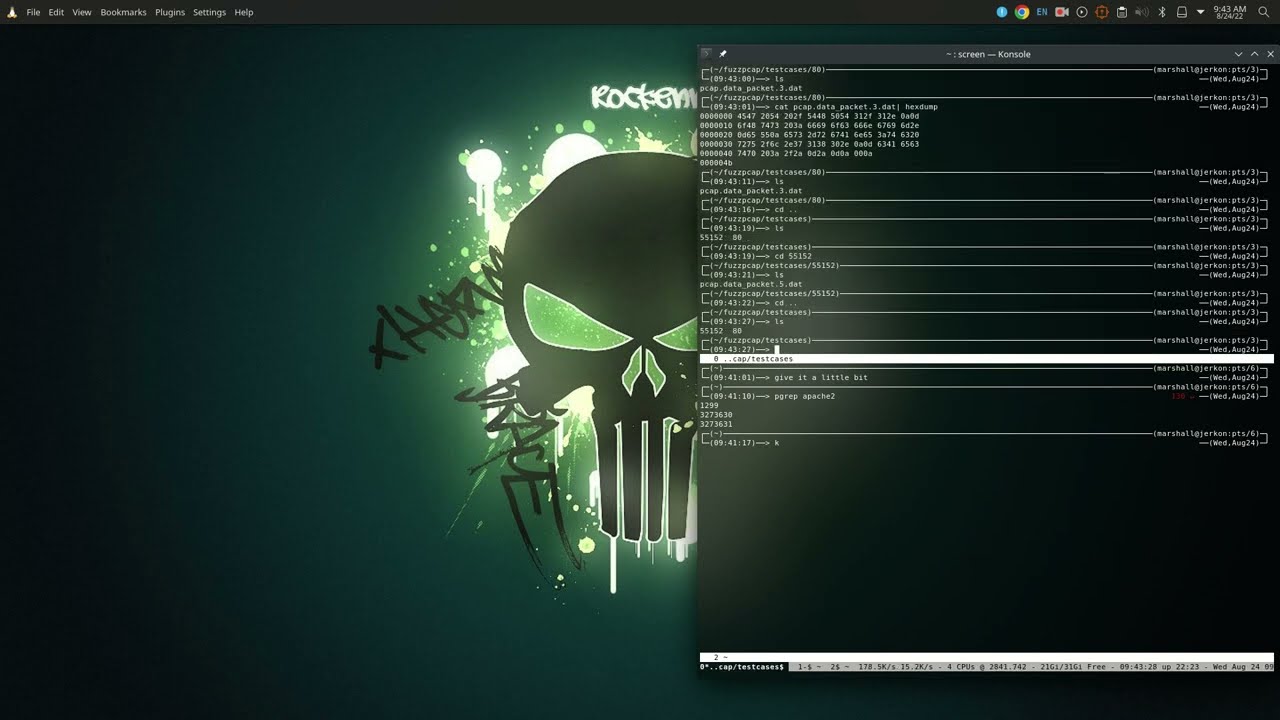Click the blue notification tray icon

pyautogui.click(x=1002, y=12)
